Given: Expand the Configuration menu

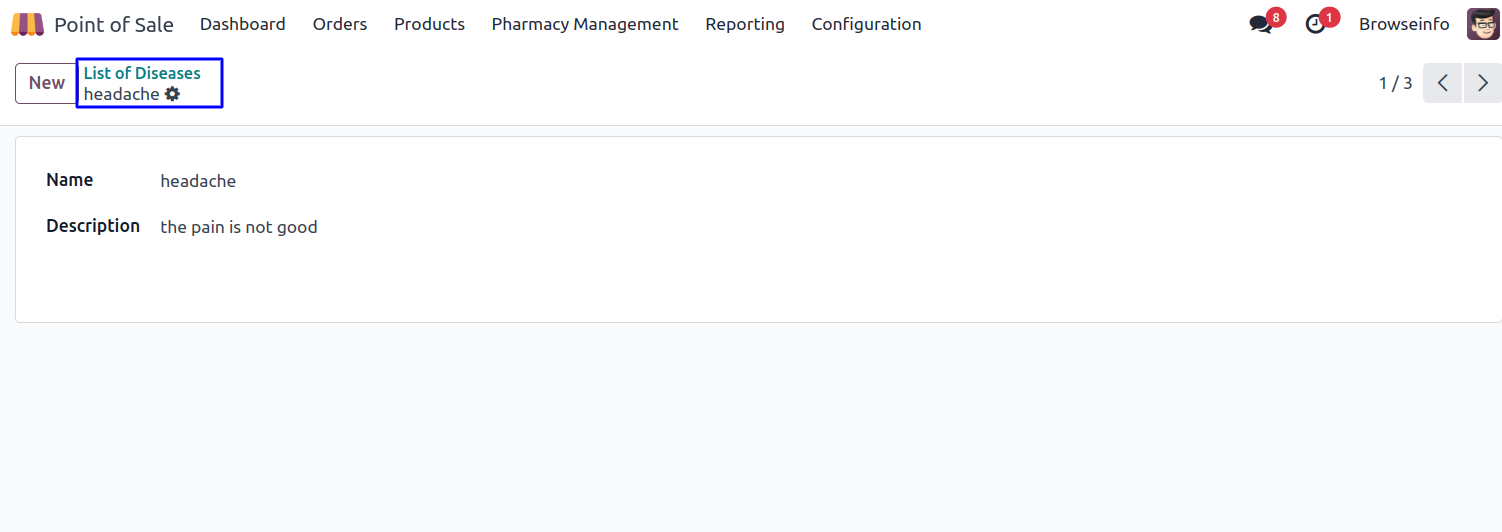Looking at the screenshot, I should (x=866, y=24).
